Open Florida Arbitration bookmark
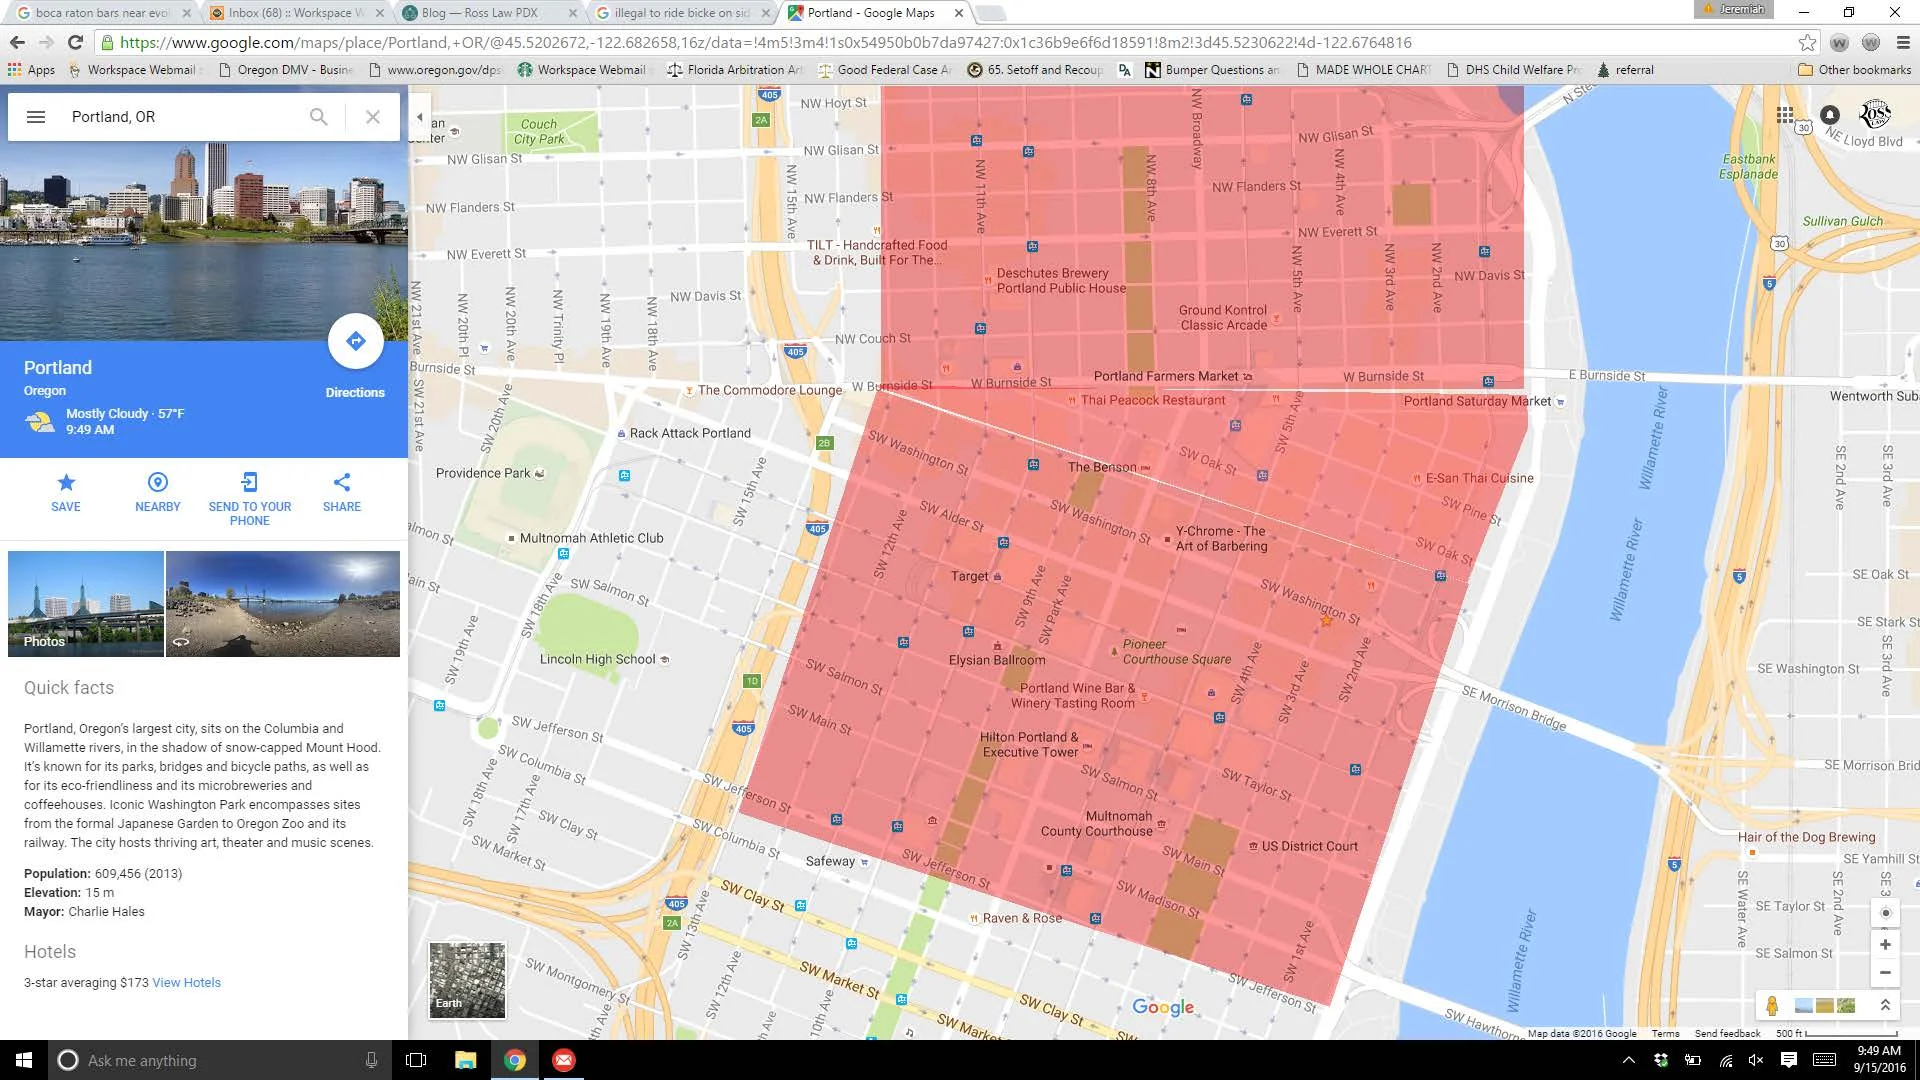Viewport: 1920px width, 1080px height. 735,70
